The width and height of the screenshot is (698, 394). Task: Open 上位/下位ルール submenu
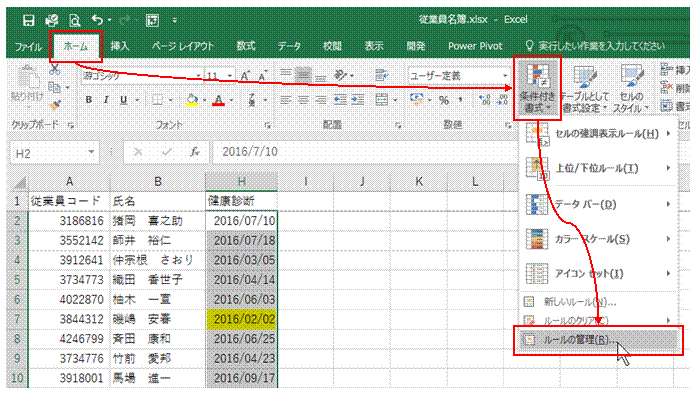click(x=599, y=168)
